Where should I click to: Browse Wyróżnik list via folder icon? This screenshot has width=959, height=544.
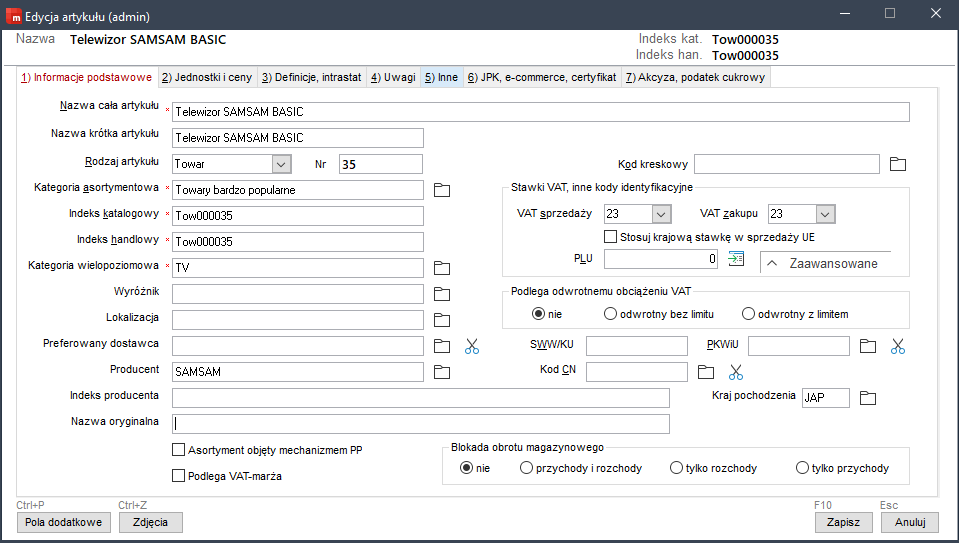tap(442, 294)
